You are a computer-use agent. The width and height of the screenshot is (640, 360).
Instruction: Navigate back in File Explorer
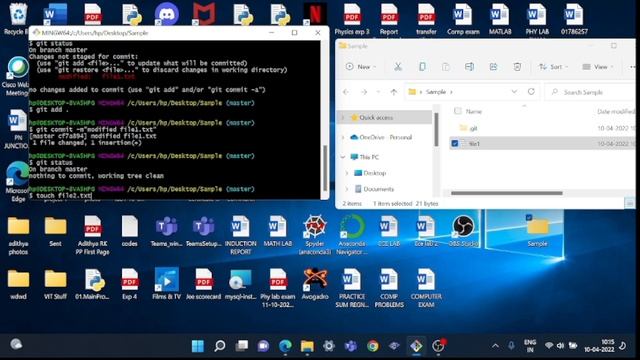click(x=346, y=92)
